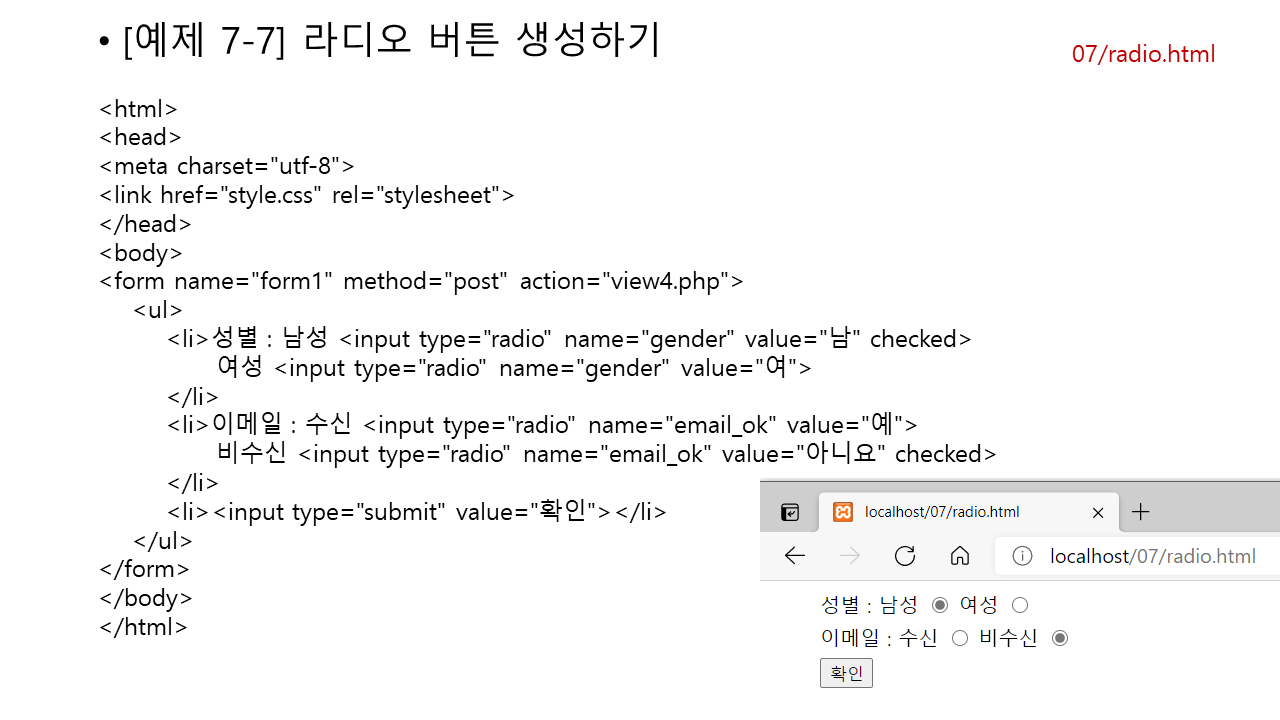
Task: Choose the 수신 email radio option
Action: click(x=960, y=638)
